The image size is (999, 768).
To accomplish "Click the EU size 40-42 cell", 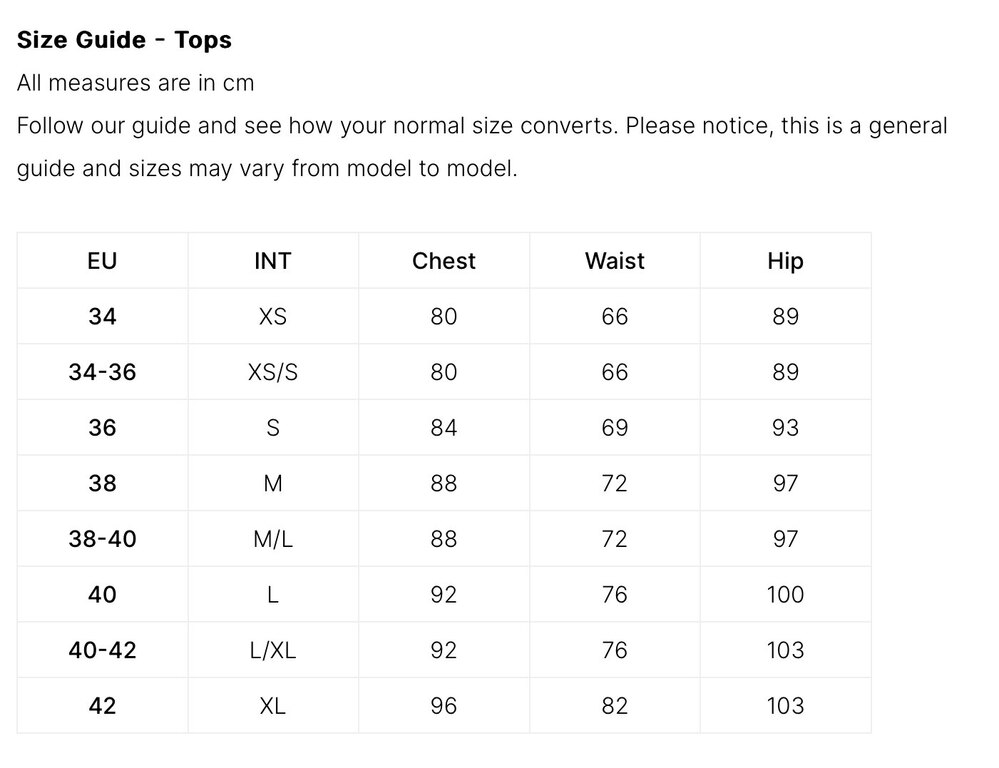I will click(x=102, y=650).
